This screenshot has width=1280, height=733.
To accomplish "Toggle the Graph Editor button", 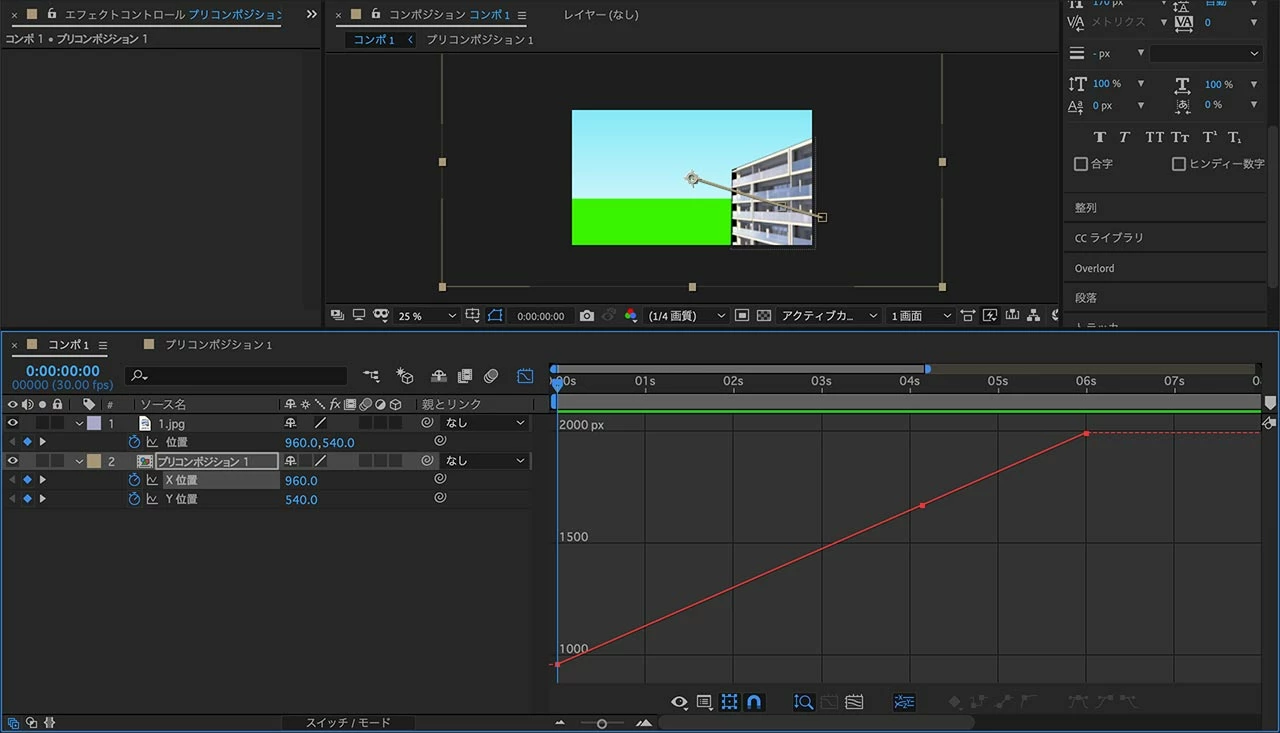I will [525, 376].
